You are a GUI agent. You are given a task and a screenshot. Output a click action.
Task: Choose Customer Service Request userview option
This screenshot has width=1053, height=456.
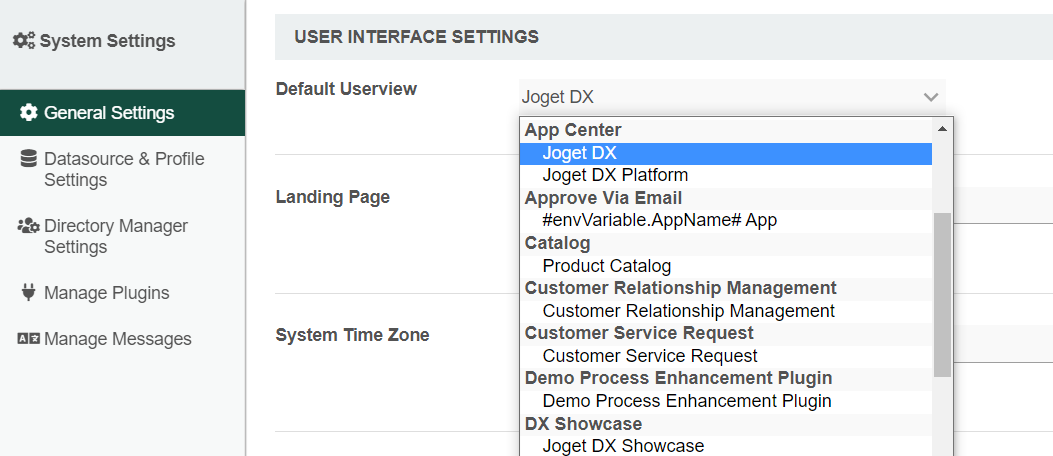coord(650,356)
